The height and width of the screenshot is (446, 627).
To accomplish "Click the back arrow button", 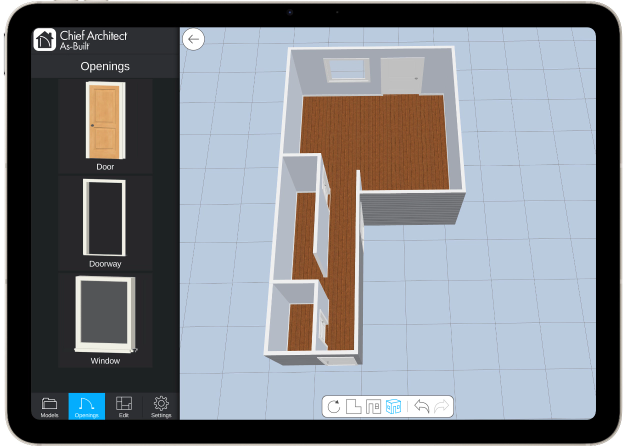I will [x=194, y=39].
